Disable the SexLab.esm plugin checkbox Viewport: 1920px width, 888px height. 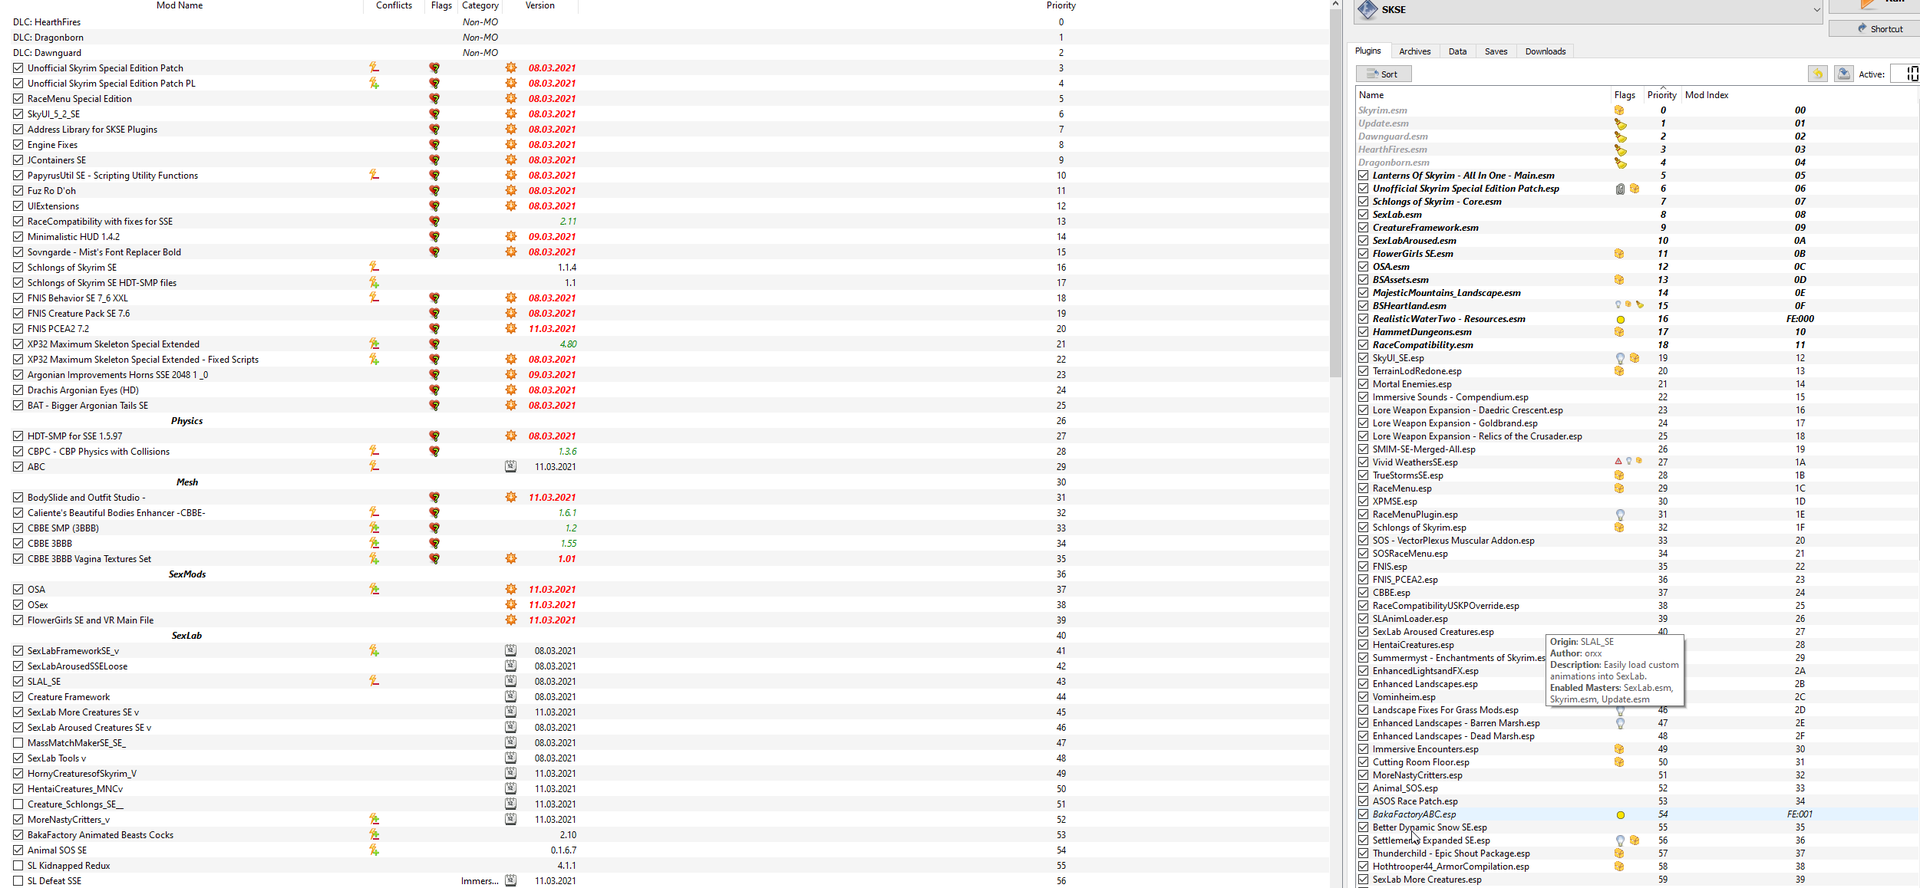[x=1363, y=215]
